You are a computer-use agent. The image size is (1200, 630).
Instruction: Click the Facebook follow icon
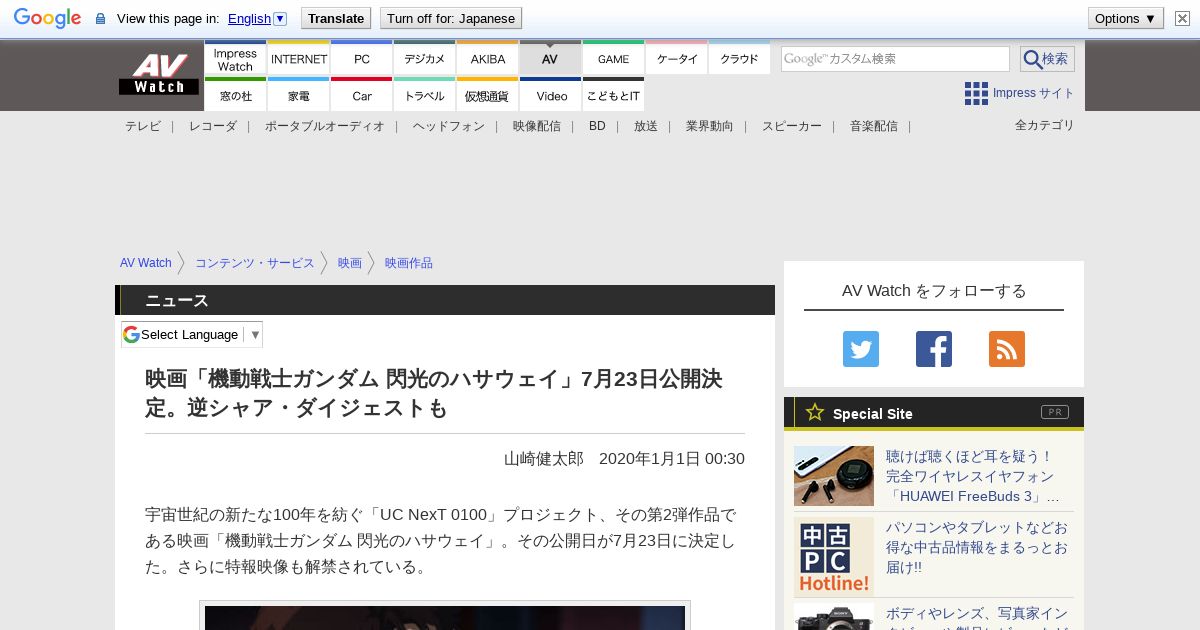934,349
